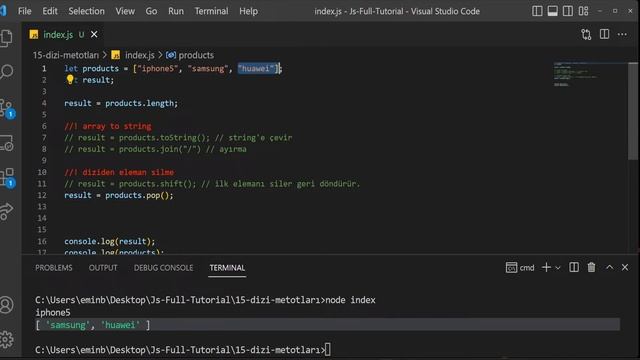Screen dimensions: 640x360
Task: Click the selected "huawei" string on line 1
Action: 257,69
